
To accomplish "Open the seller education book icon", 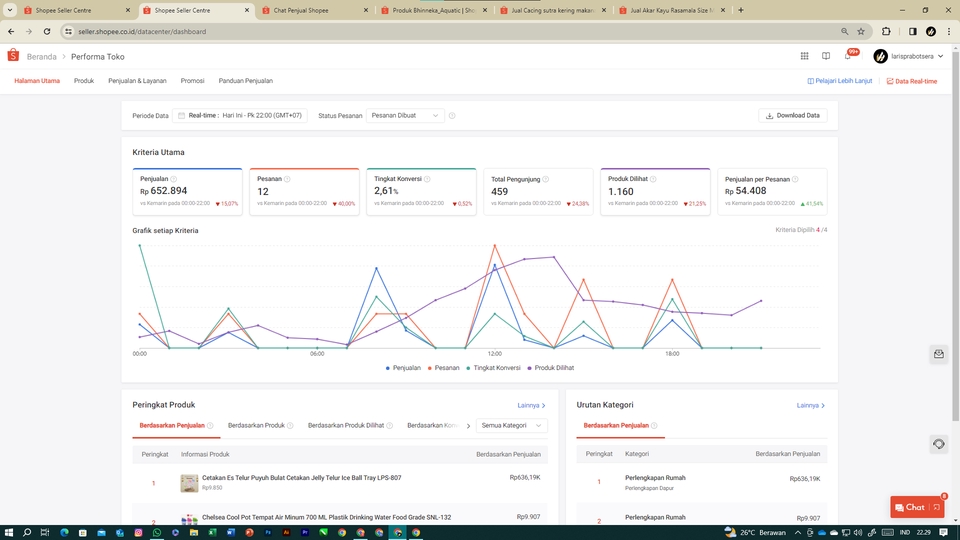I will pyautogui.click(x=826, y=56).
